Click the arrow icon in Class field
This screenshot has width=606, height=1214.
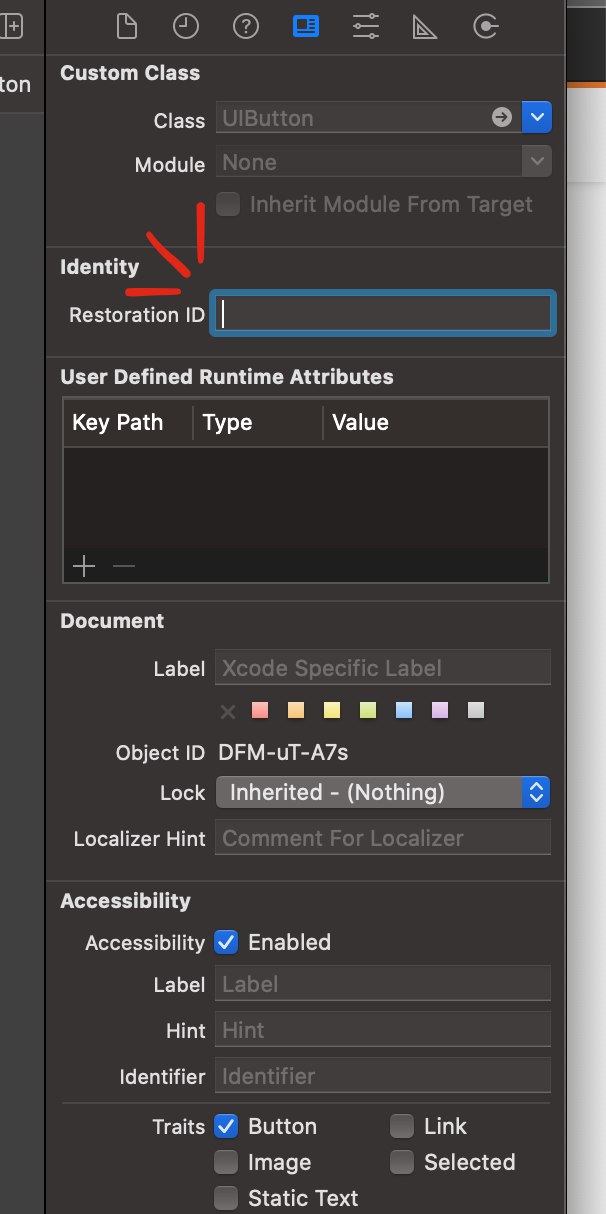tap(501, 118)
